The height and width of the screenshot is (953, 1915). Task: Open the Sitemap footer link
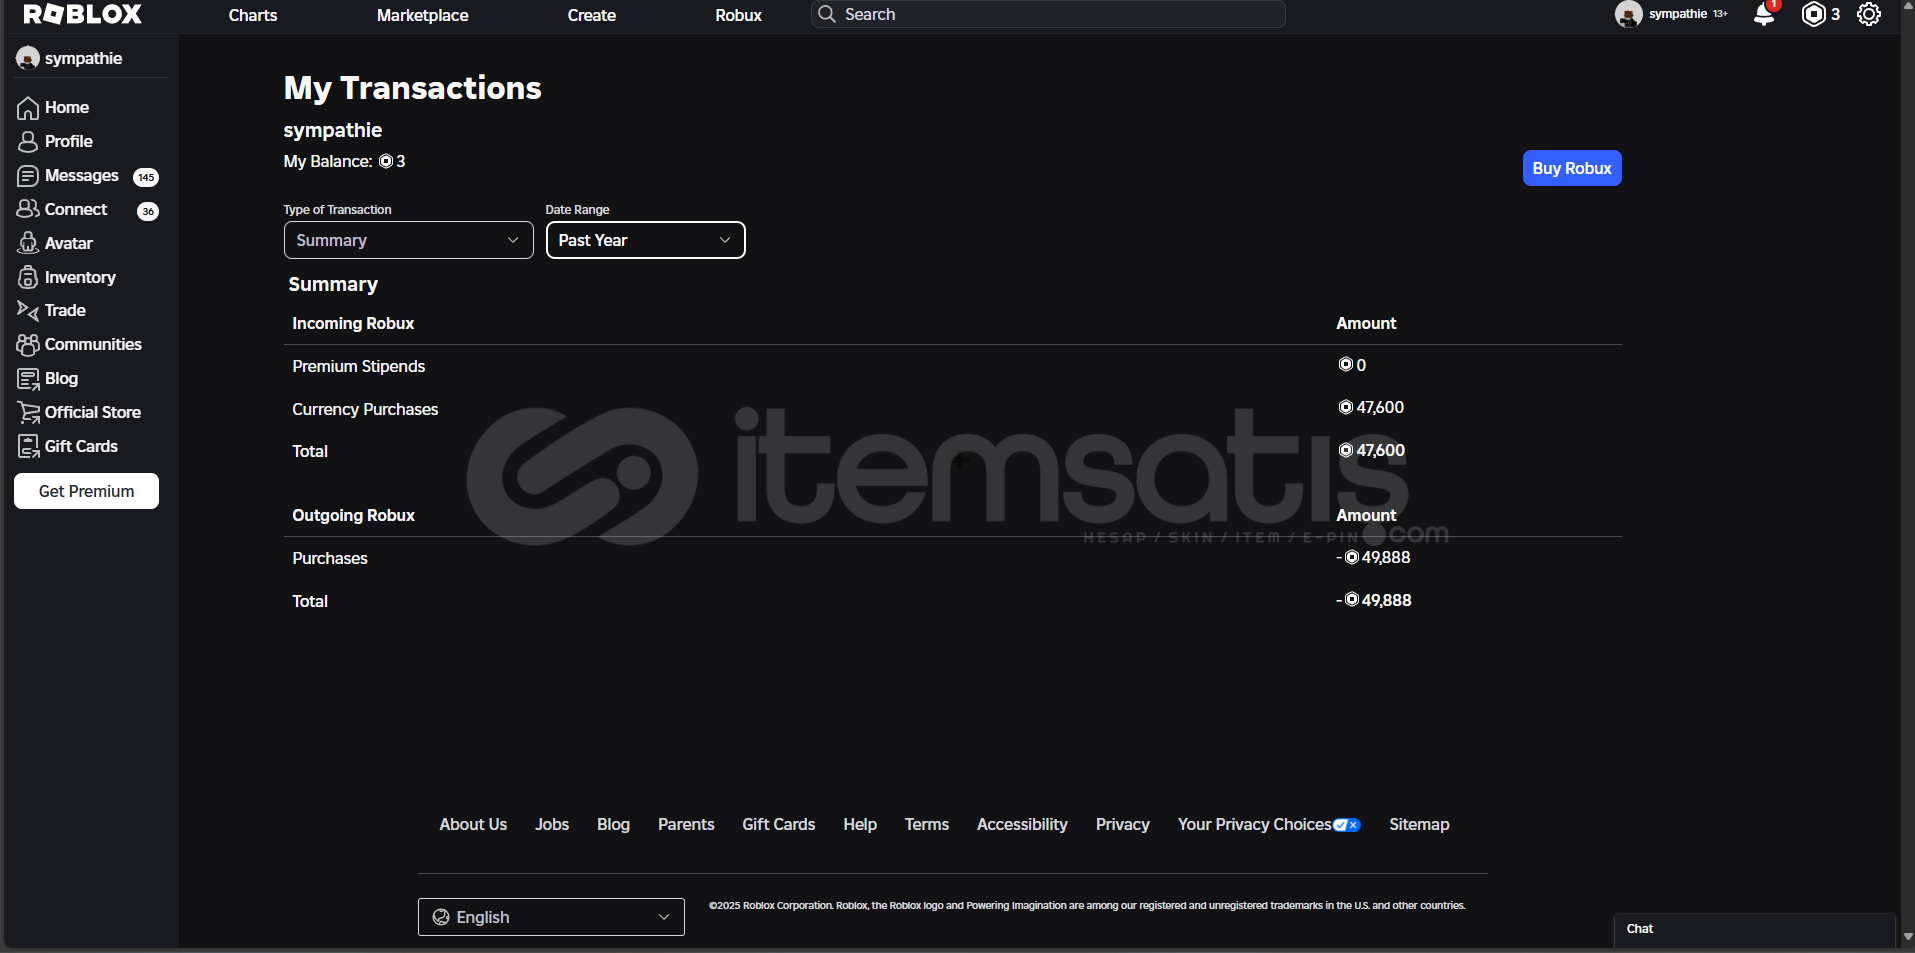[1419, 824]
